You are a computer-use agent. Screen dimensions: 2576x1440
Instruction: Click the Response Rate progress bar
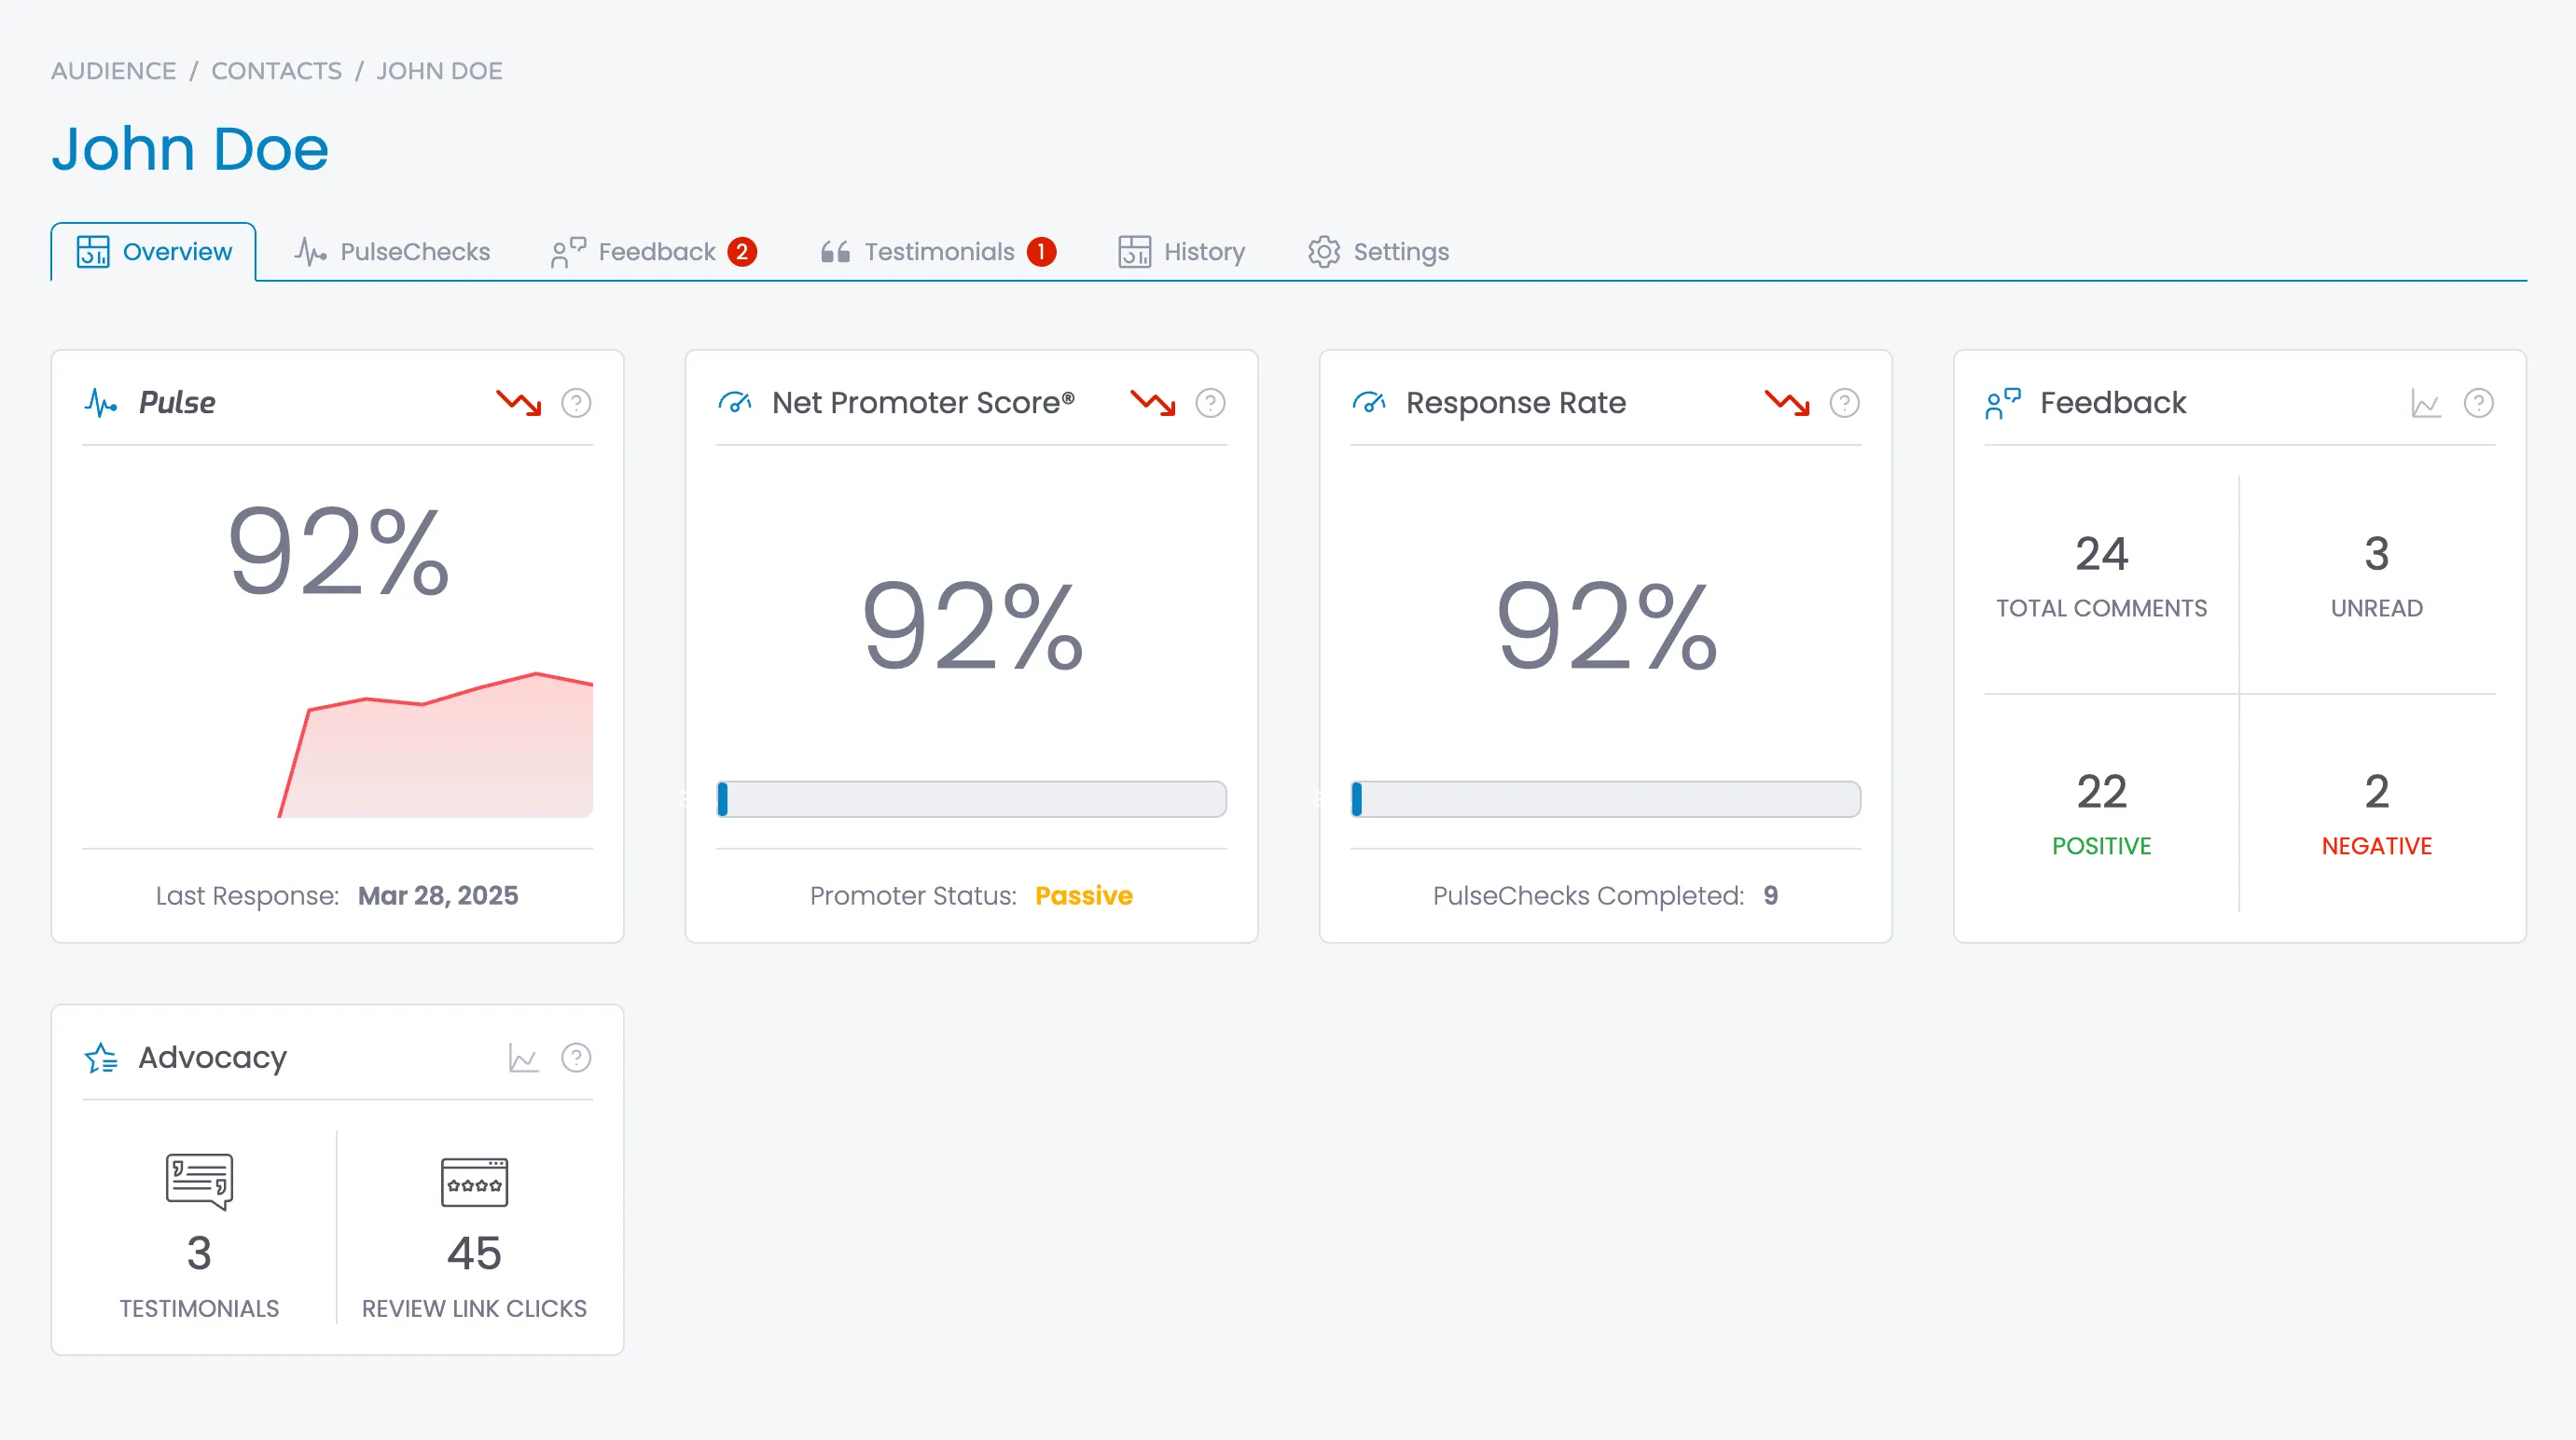1605,799
